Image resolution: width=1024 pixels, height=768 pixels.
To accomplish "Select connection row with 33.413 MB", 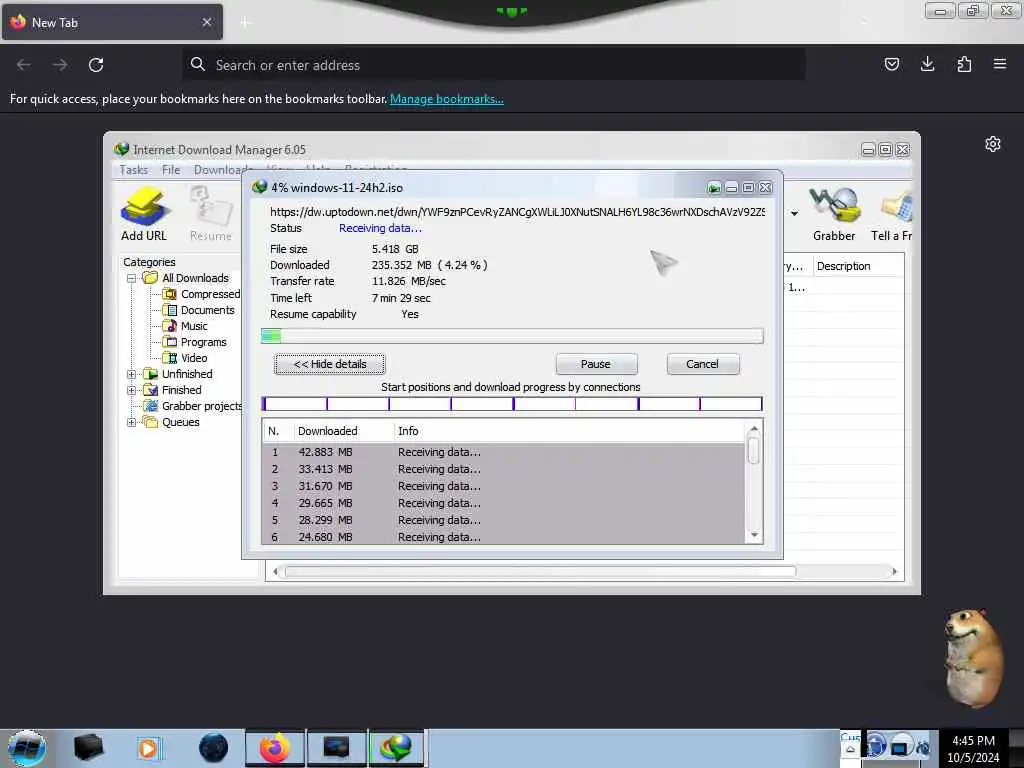I will pyautogui.click(x=503, y=469).
